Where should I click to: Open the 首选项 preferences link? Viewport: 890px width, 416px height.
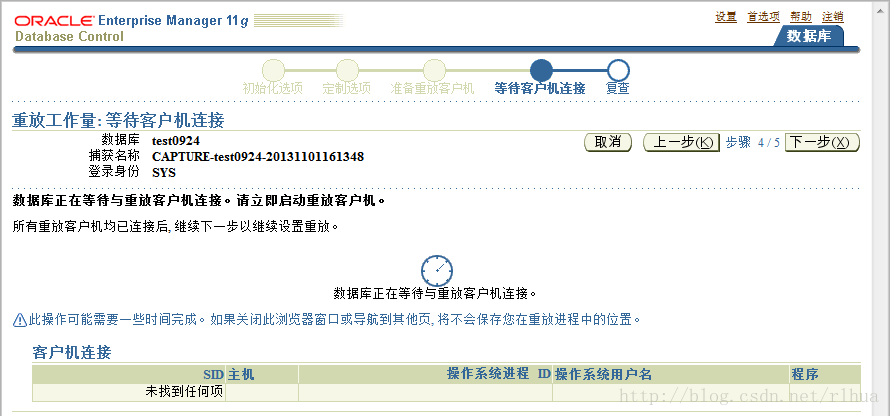(x=763, y=17)
